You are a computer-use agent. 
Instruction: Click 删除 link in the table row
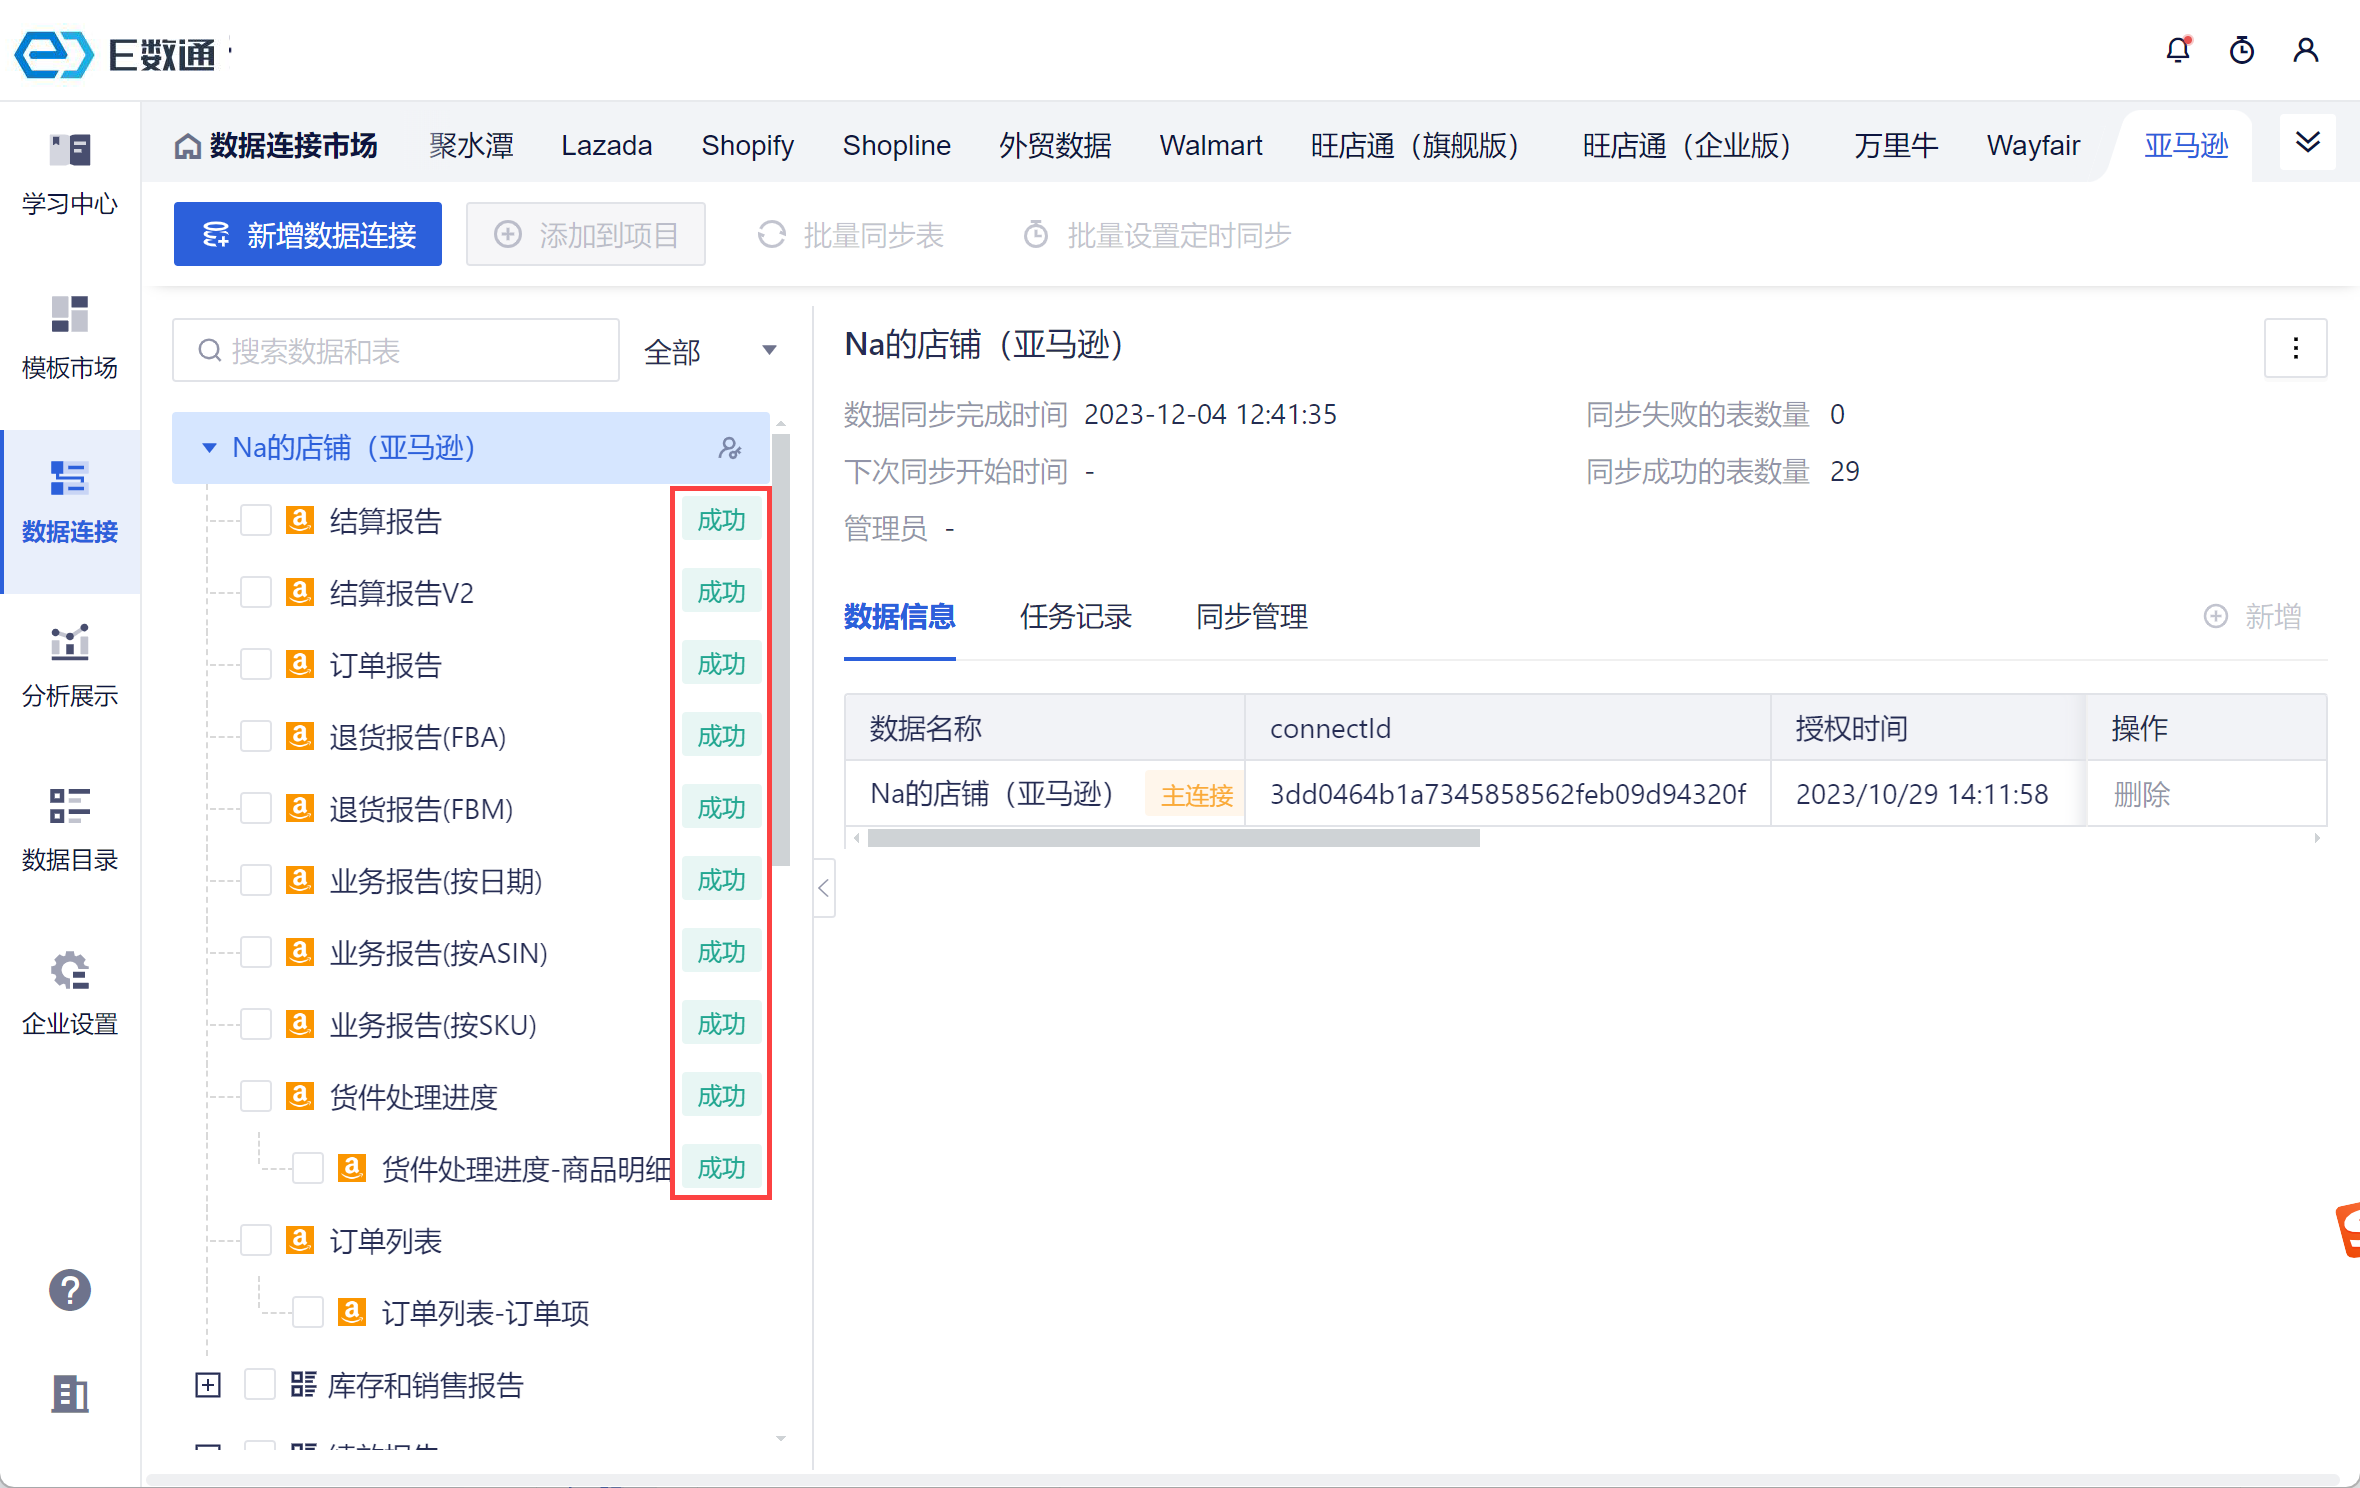pos(2141,794)
